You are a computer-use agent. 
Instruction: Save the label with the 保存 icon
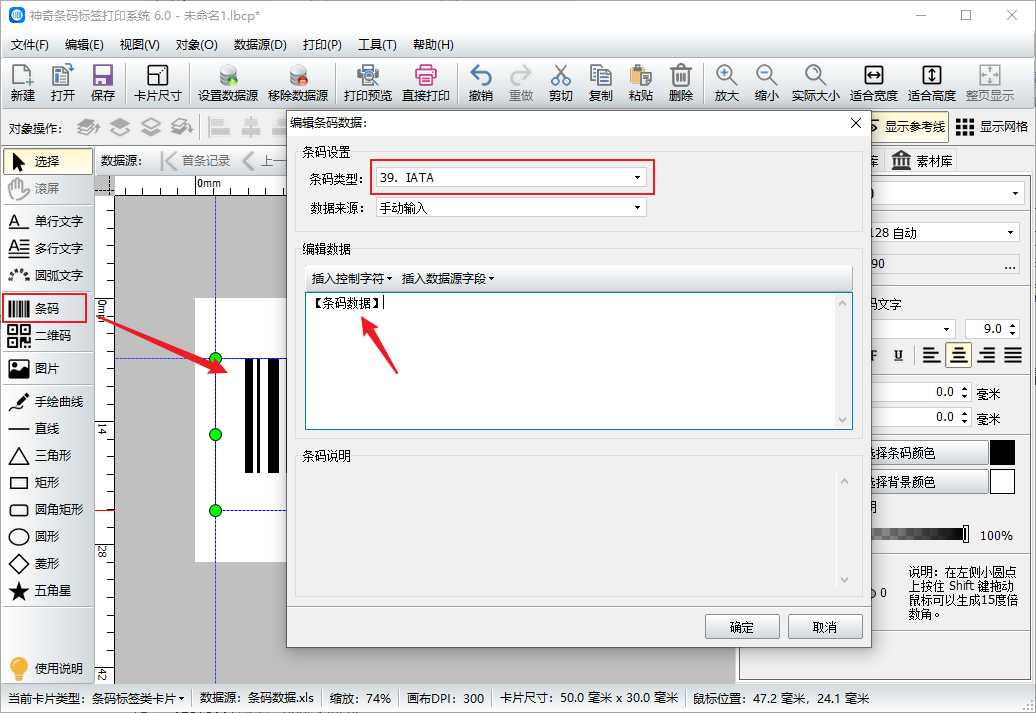(103, 83)
